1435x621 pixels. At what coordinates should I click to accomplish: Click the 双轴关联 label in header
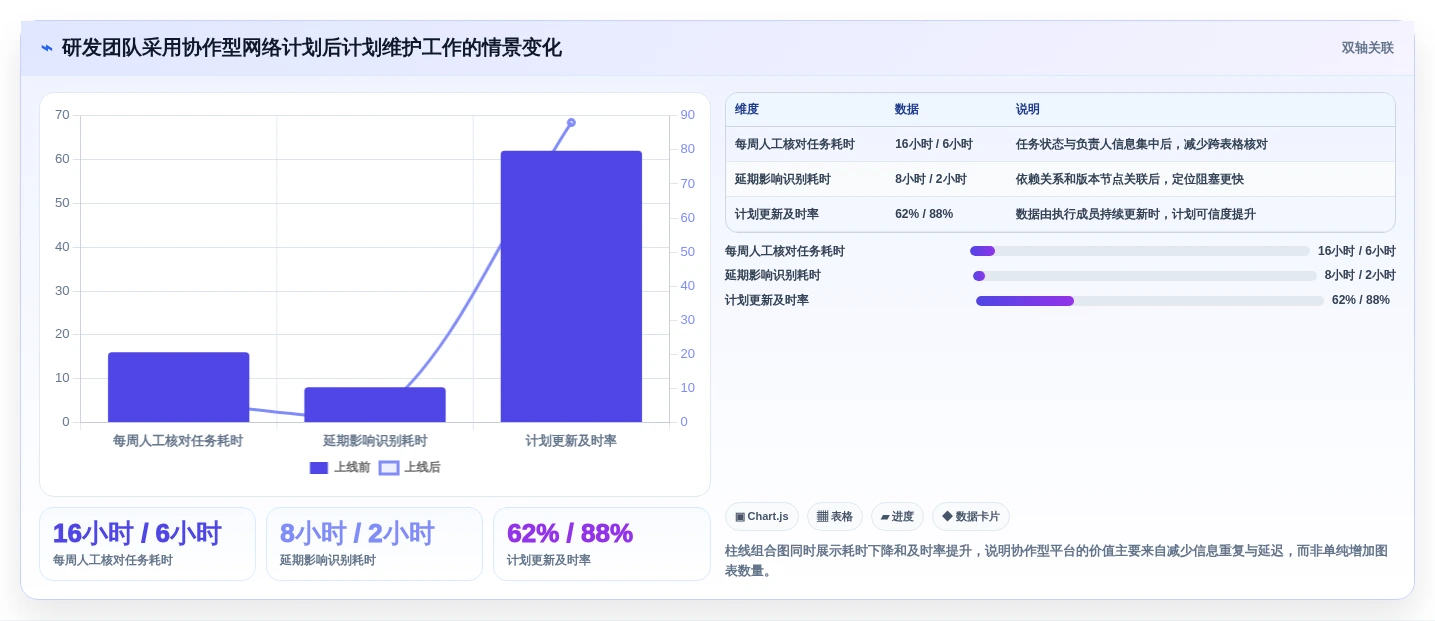tap(1367, 48)
